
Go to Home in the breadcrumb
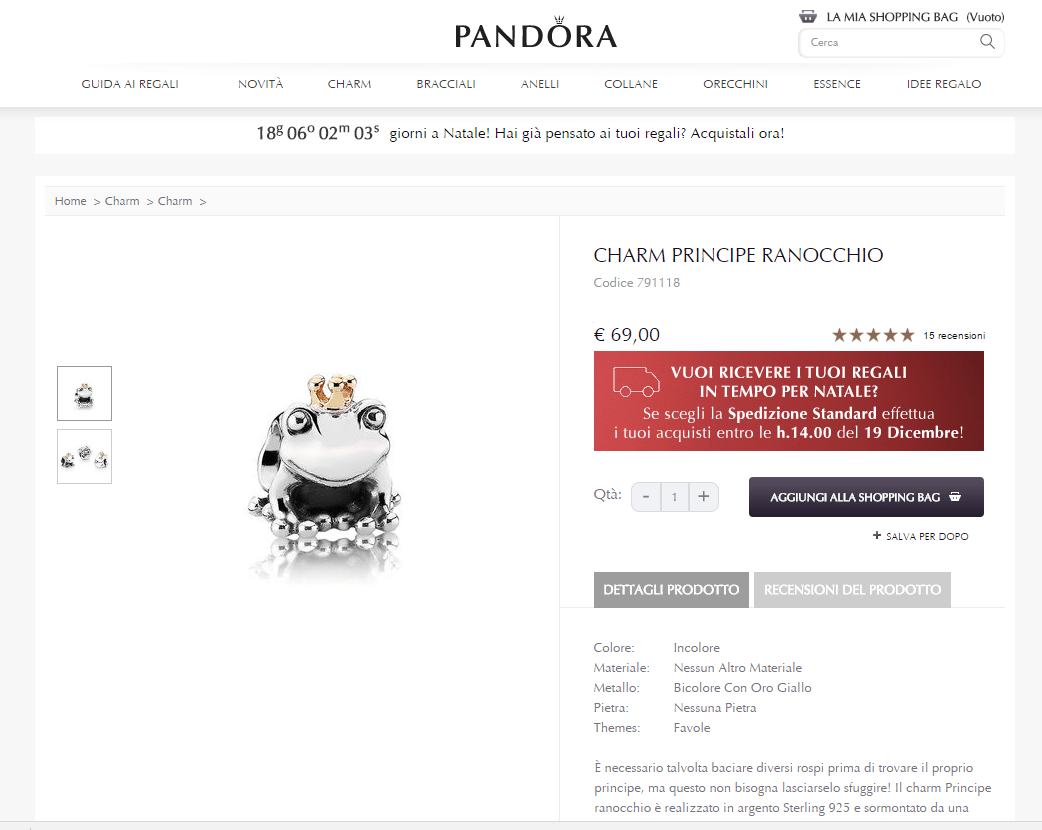(70, 201)
